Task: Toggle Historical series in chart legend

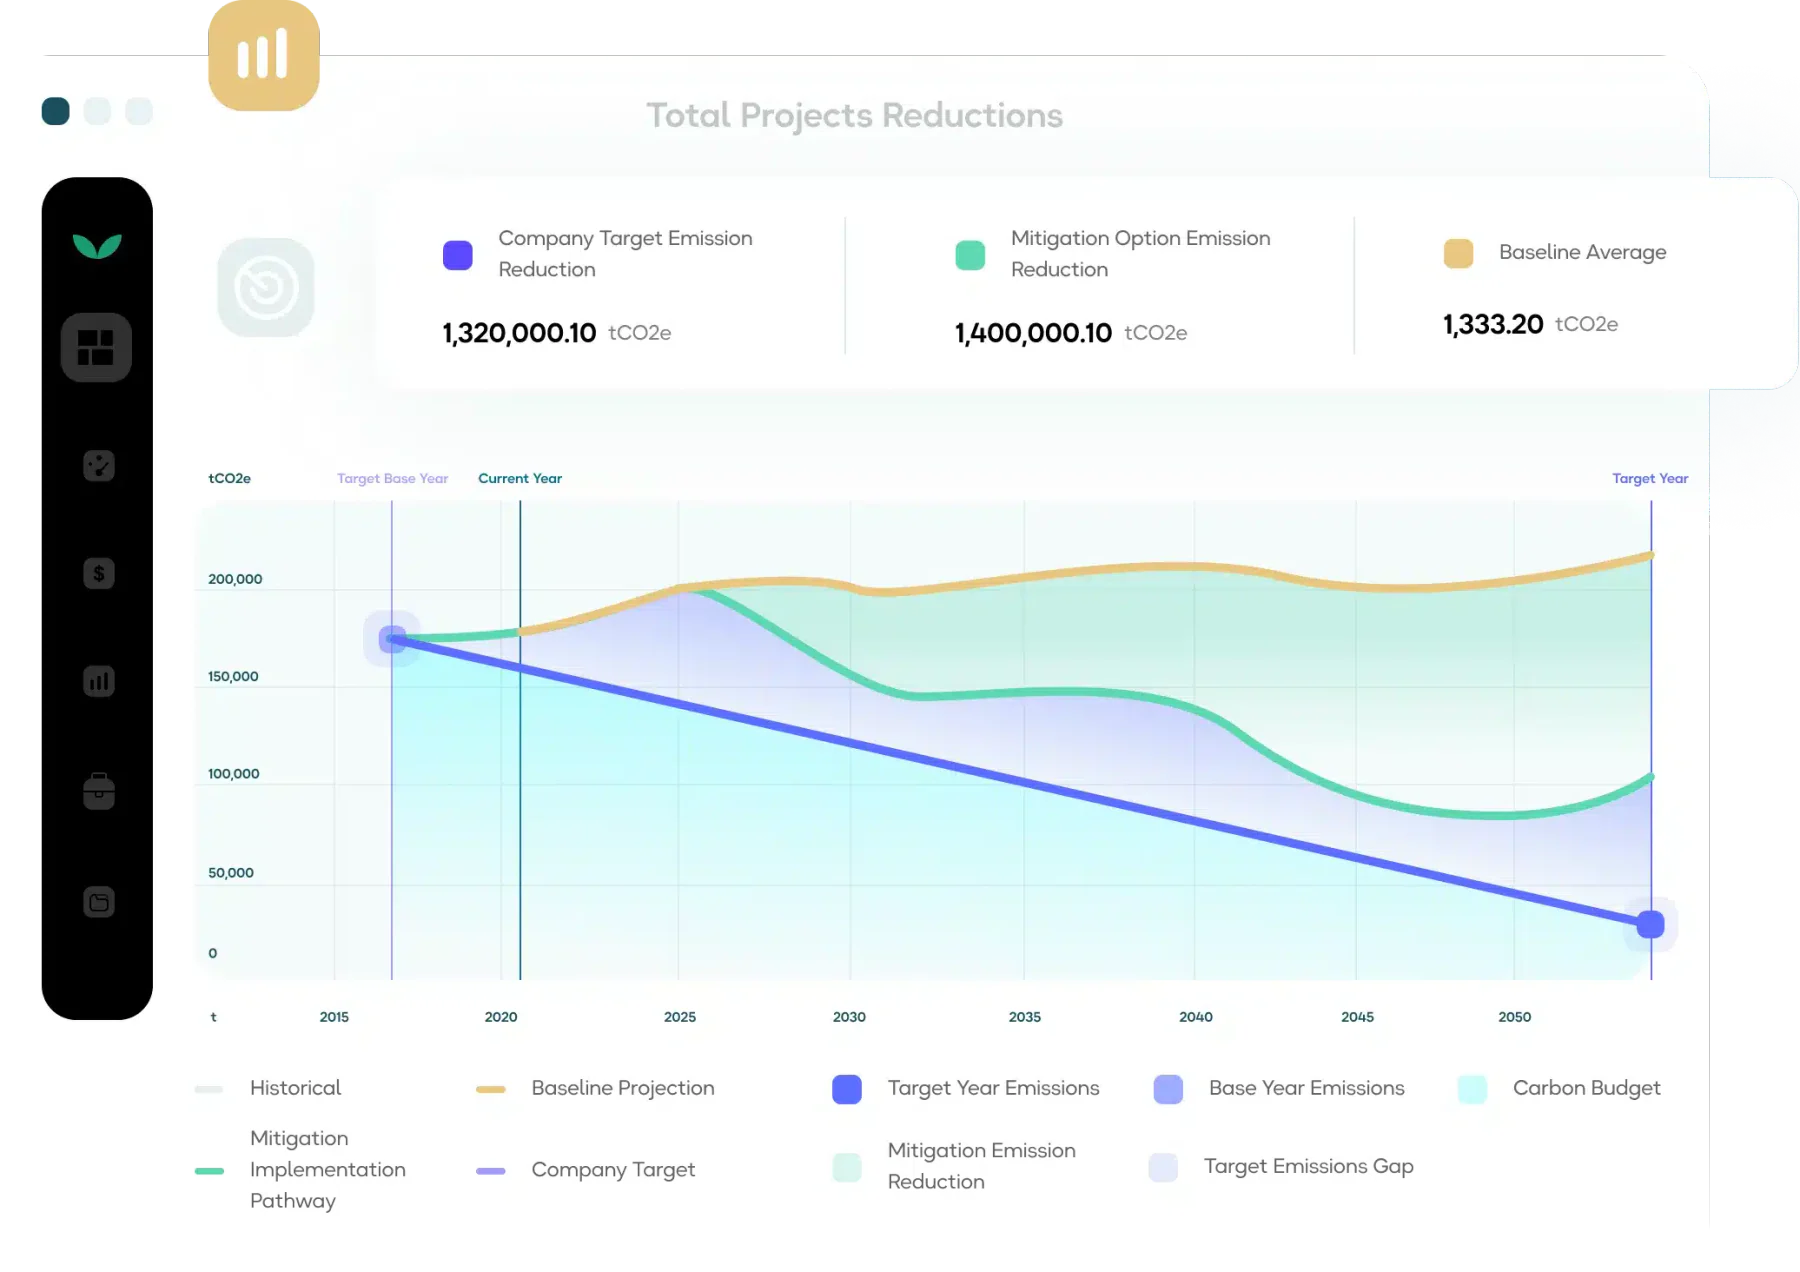Action: pos(268,1088)
